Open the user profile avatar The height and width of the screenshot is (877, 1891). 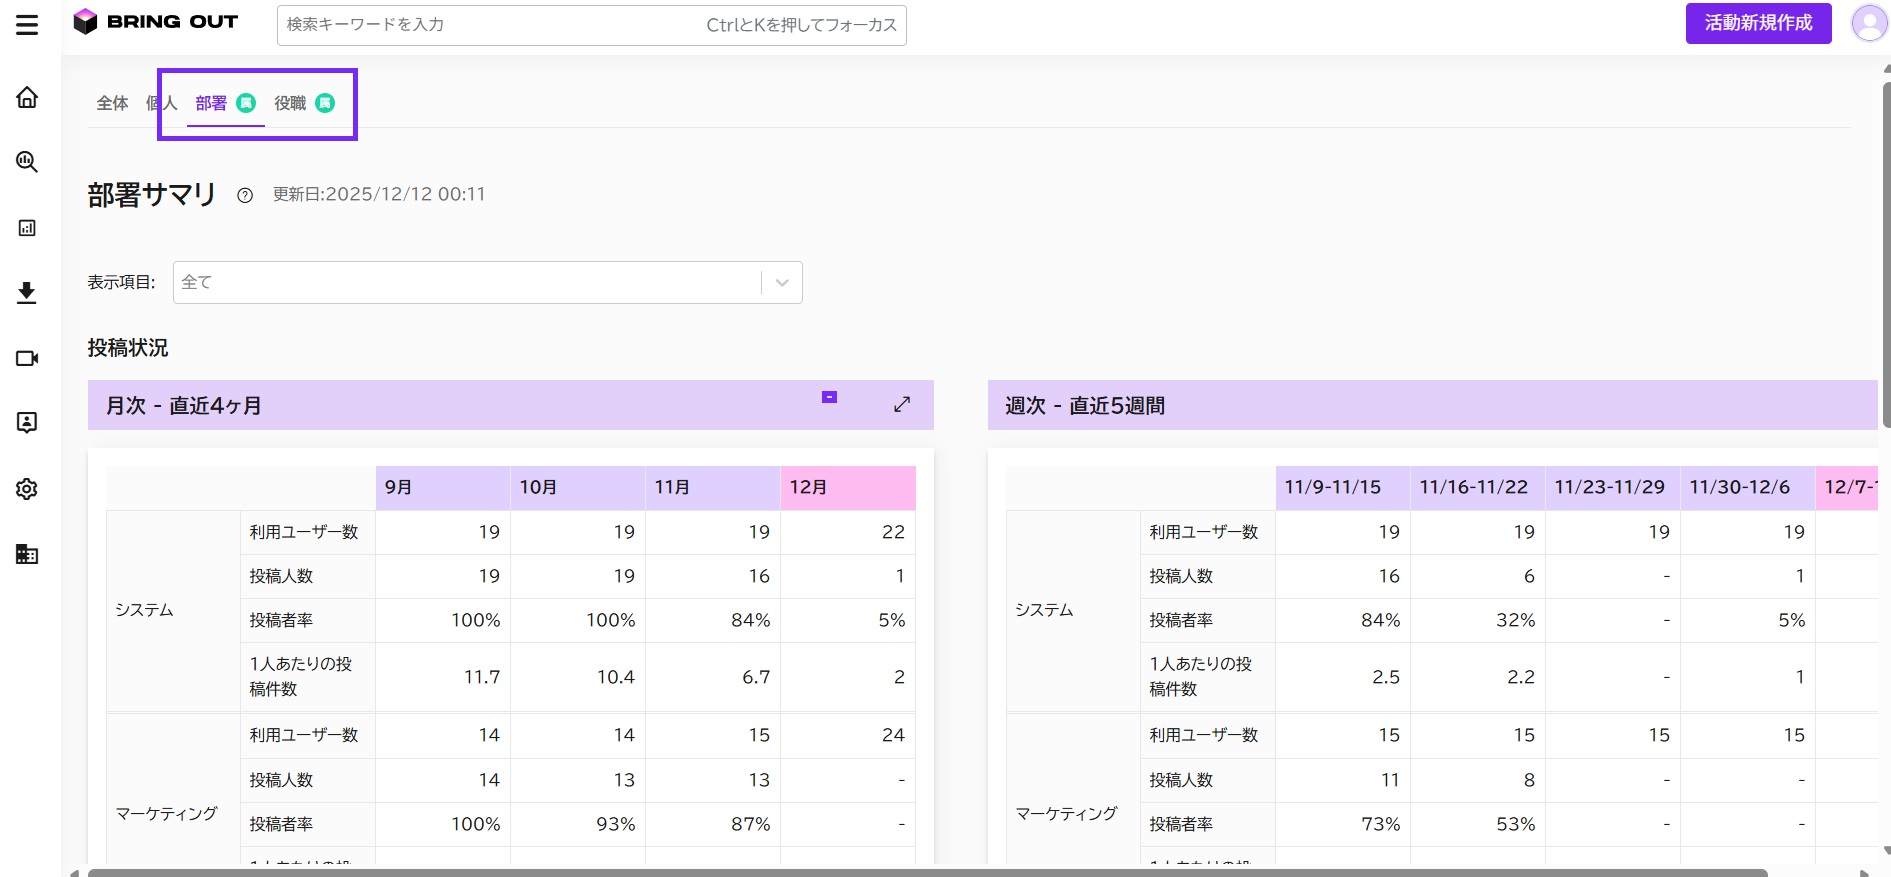click(1869, 23)
